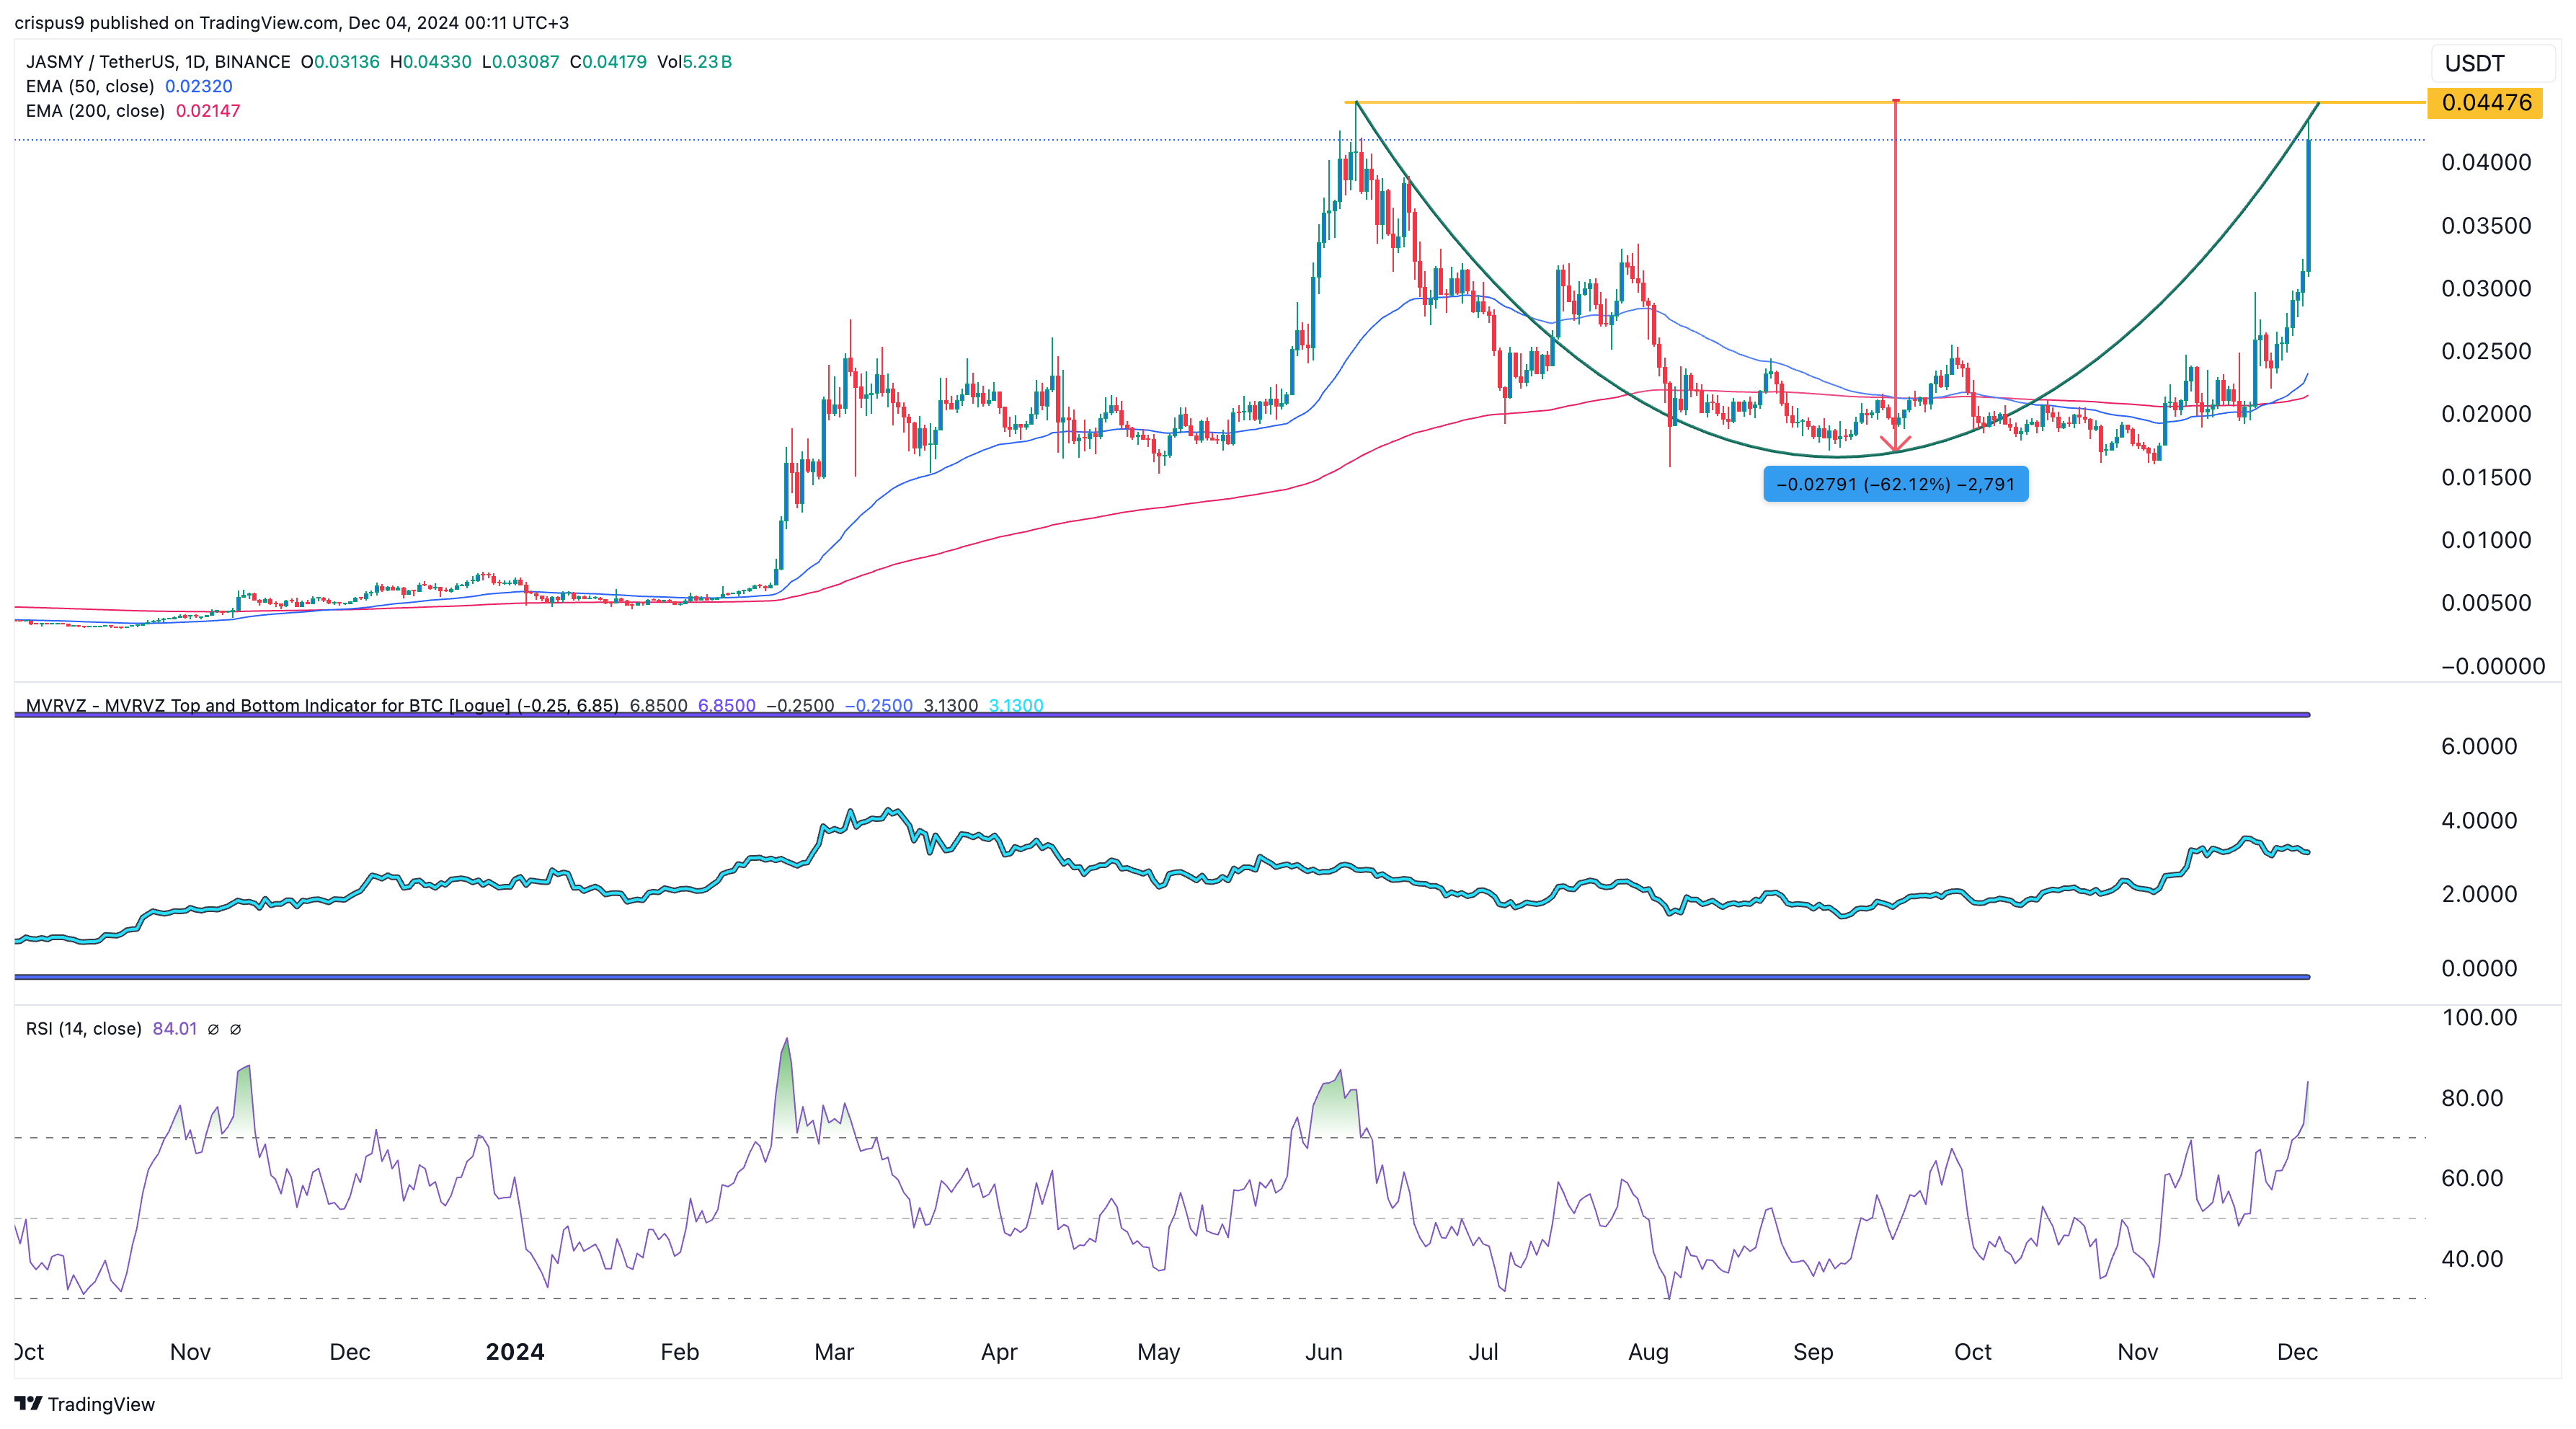Click the TradingView logo at bottom left

[85, 1404]
